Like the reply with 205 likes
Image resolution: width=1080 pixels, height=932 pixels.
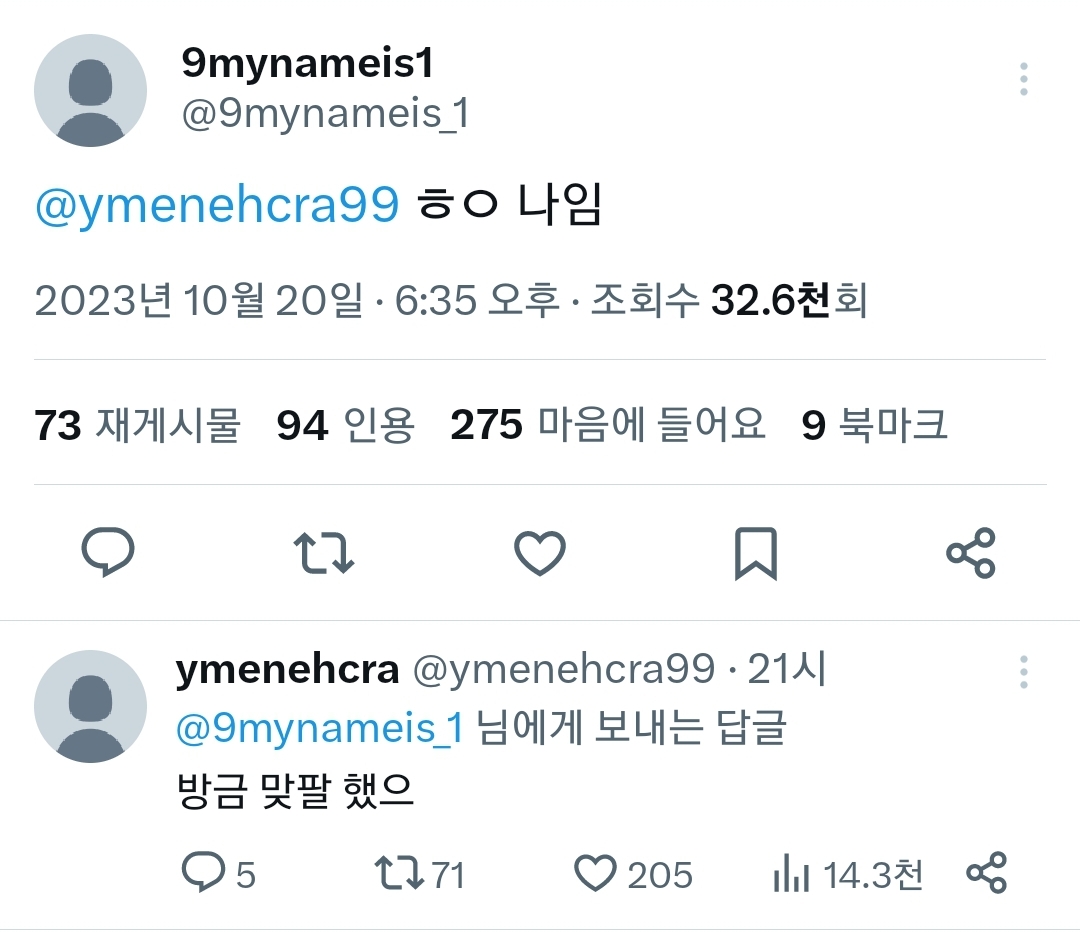(x=596, y=875)
